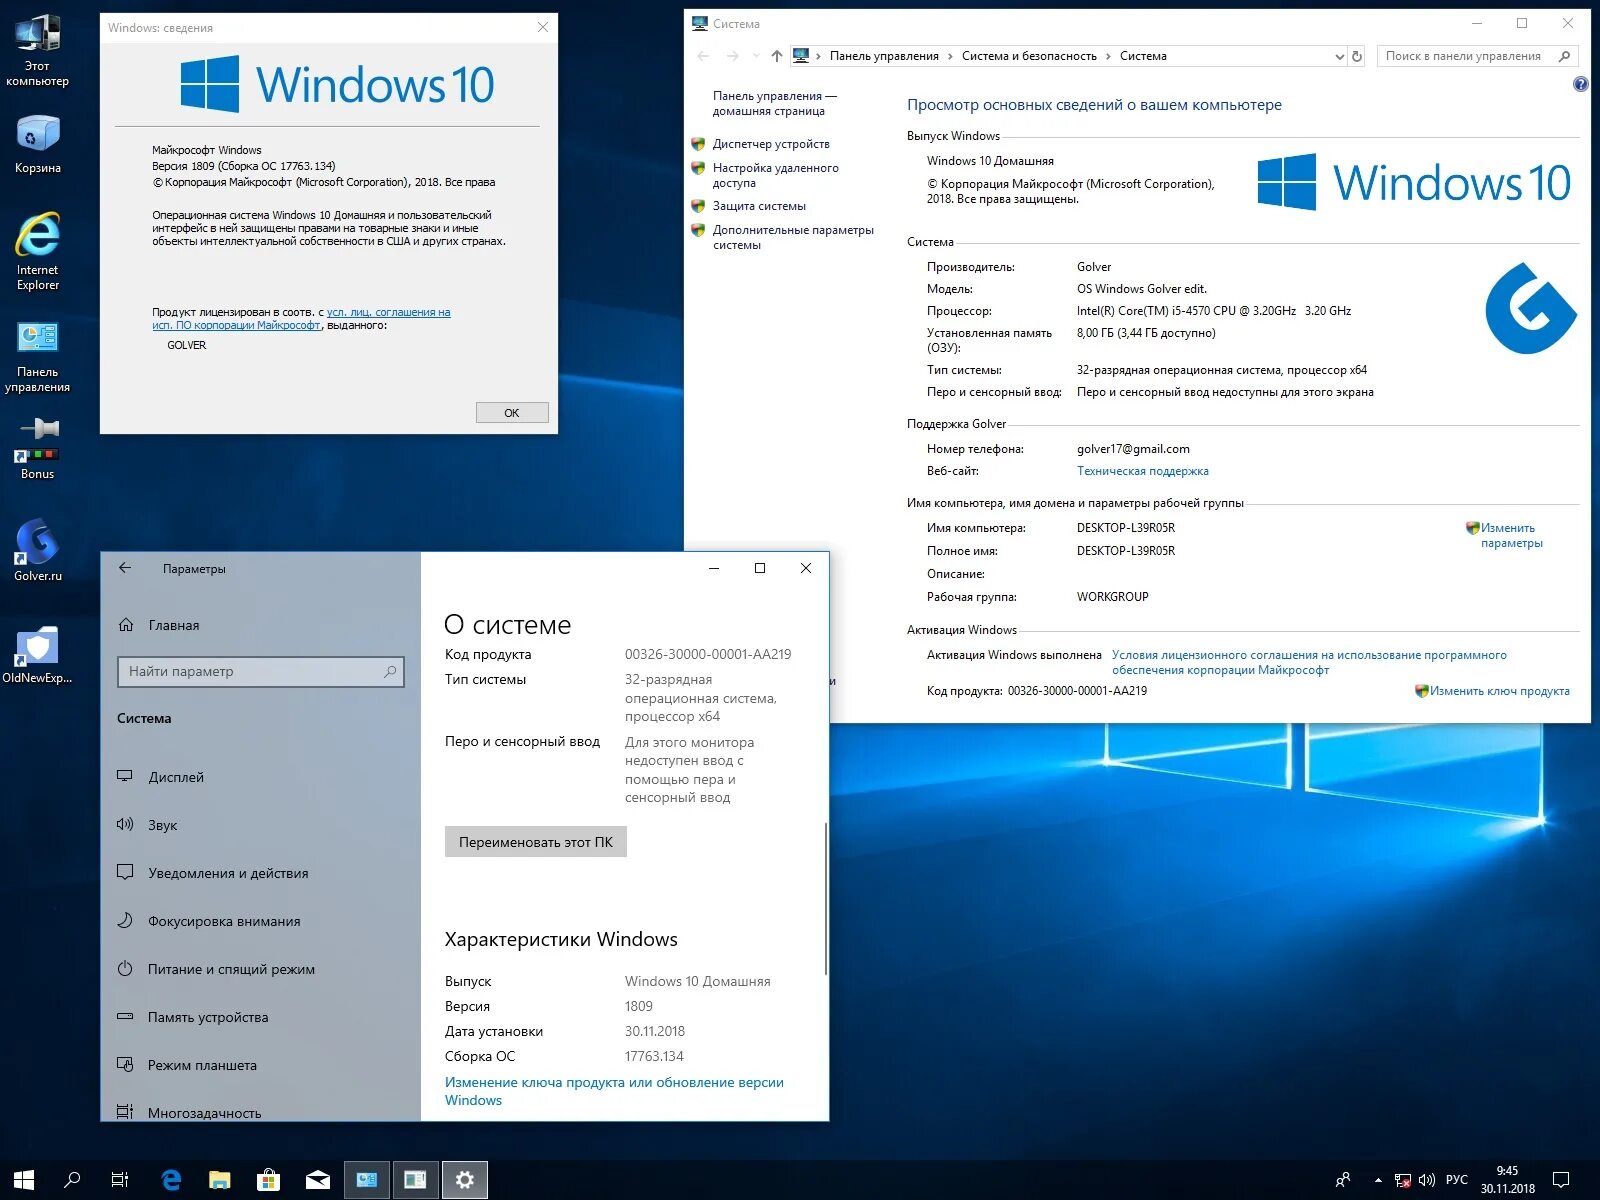Open 'Диспетчер устройств' link
Viewport: 1600px width, 1200px height.
[771, 144]
